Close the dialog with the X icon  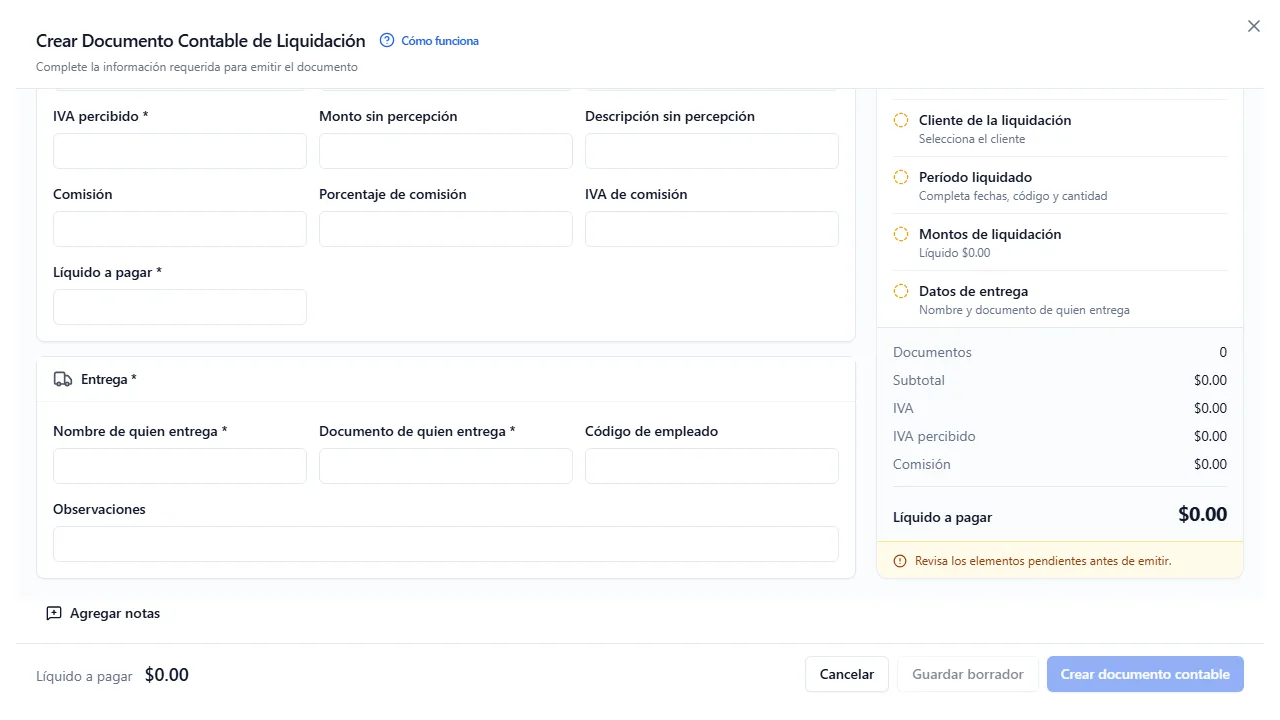1254,27
